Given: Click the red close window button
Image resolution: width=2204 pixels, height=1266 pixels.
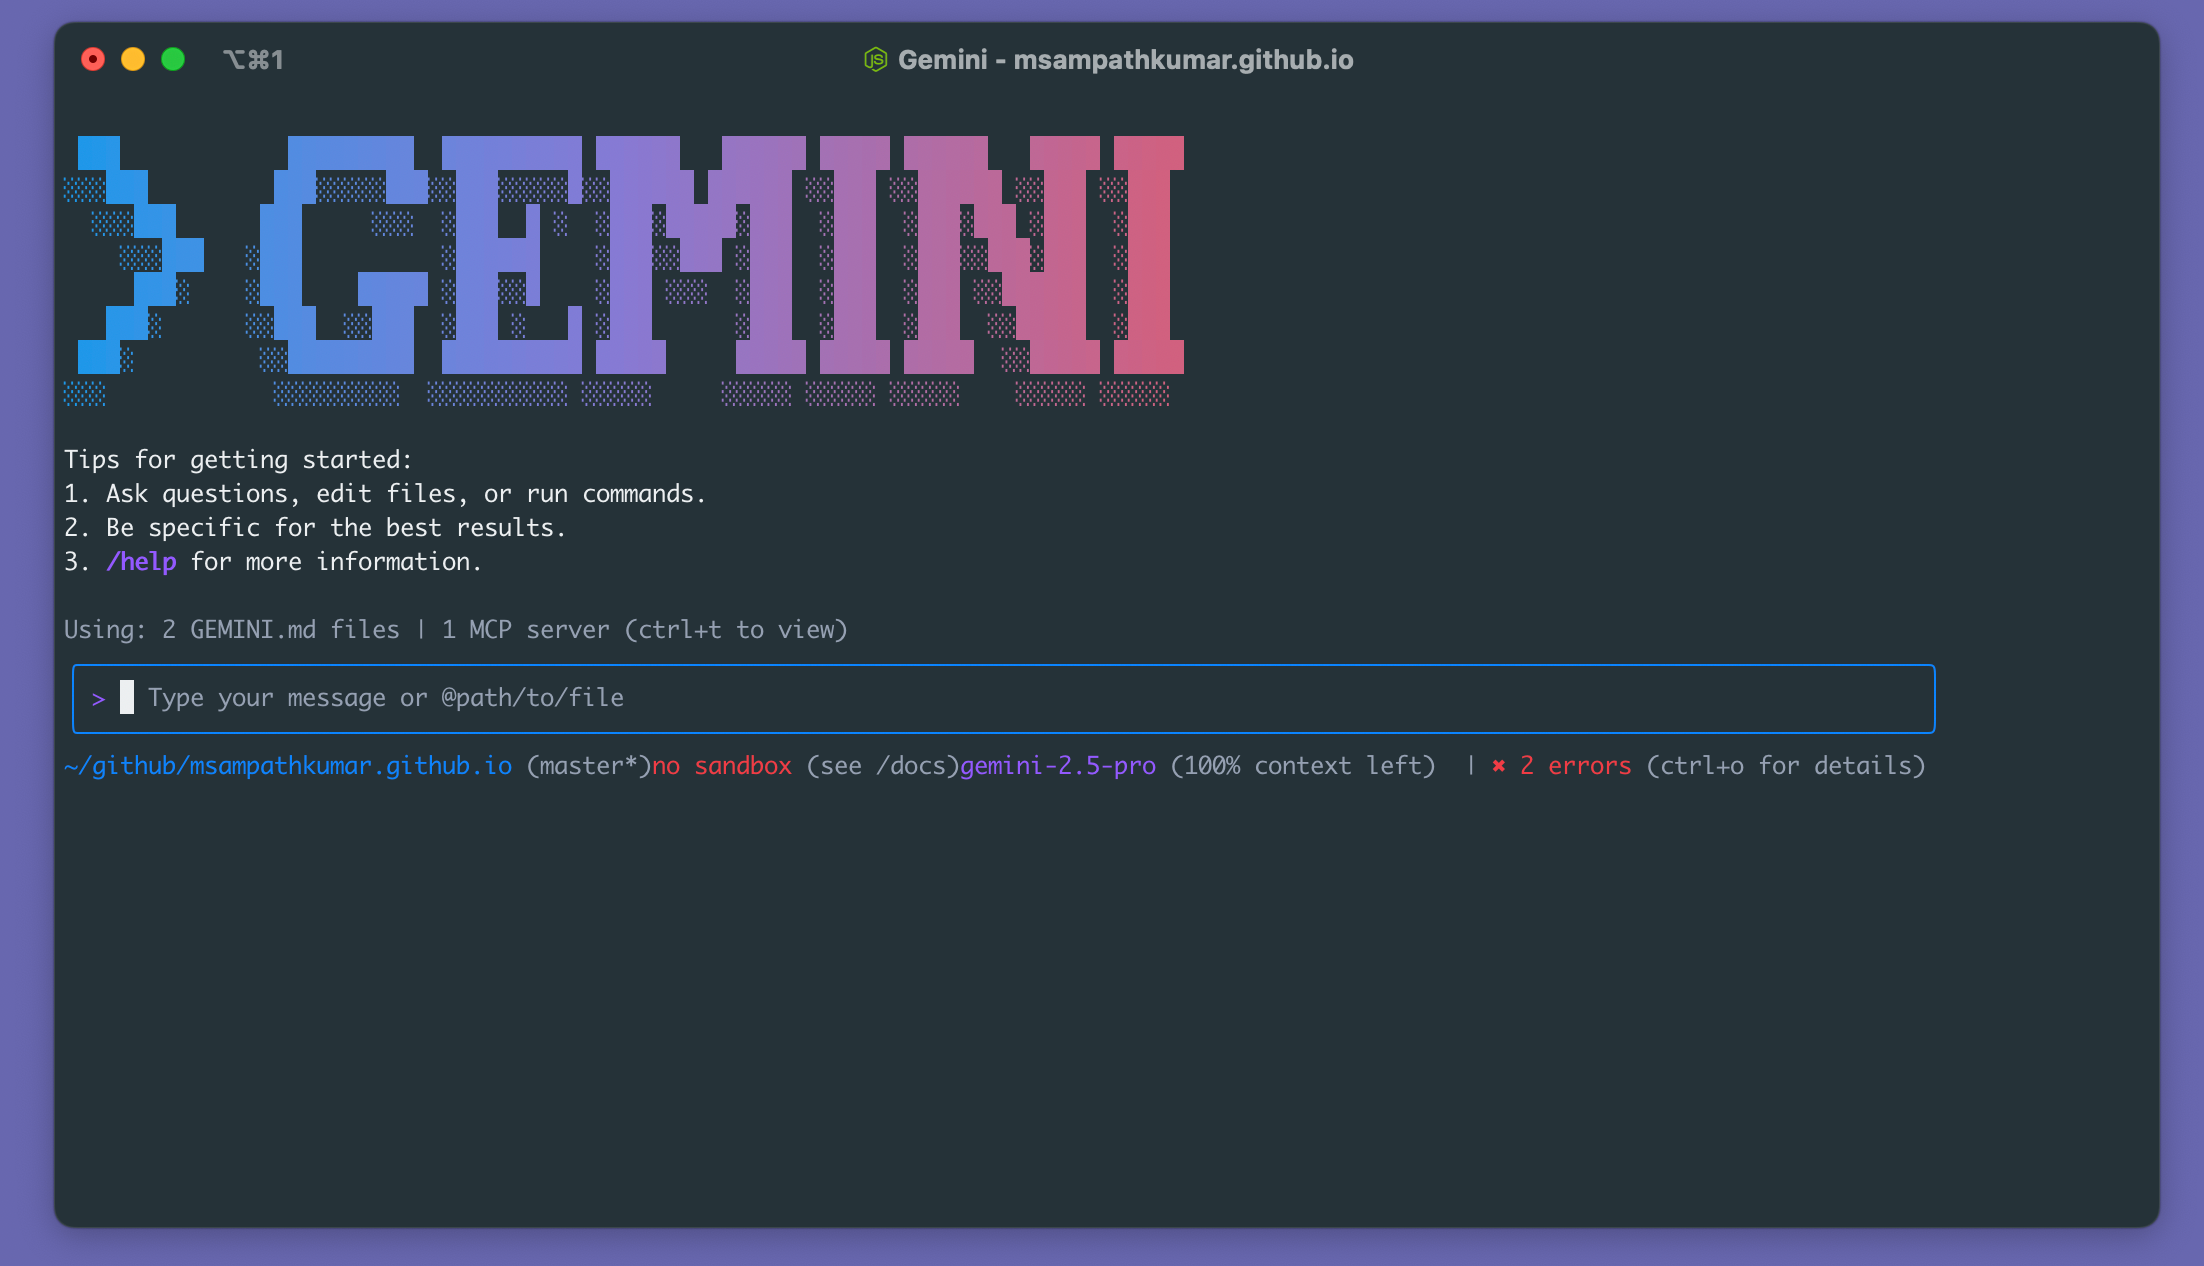Looking at the screenshot, I should [x=93, y=60].
